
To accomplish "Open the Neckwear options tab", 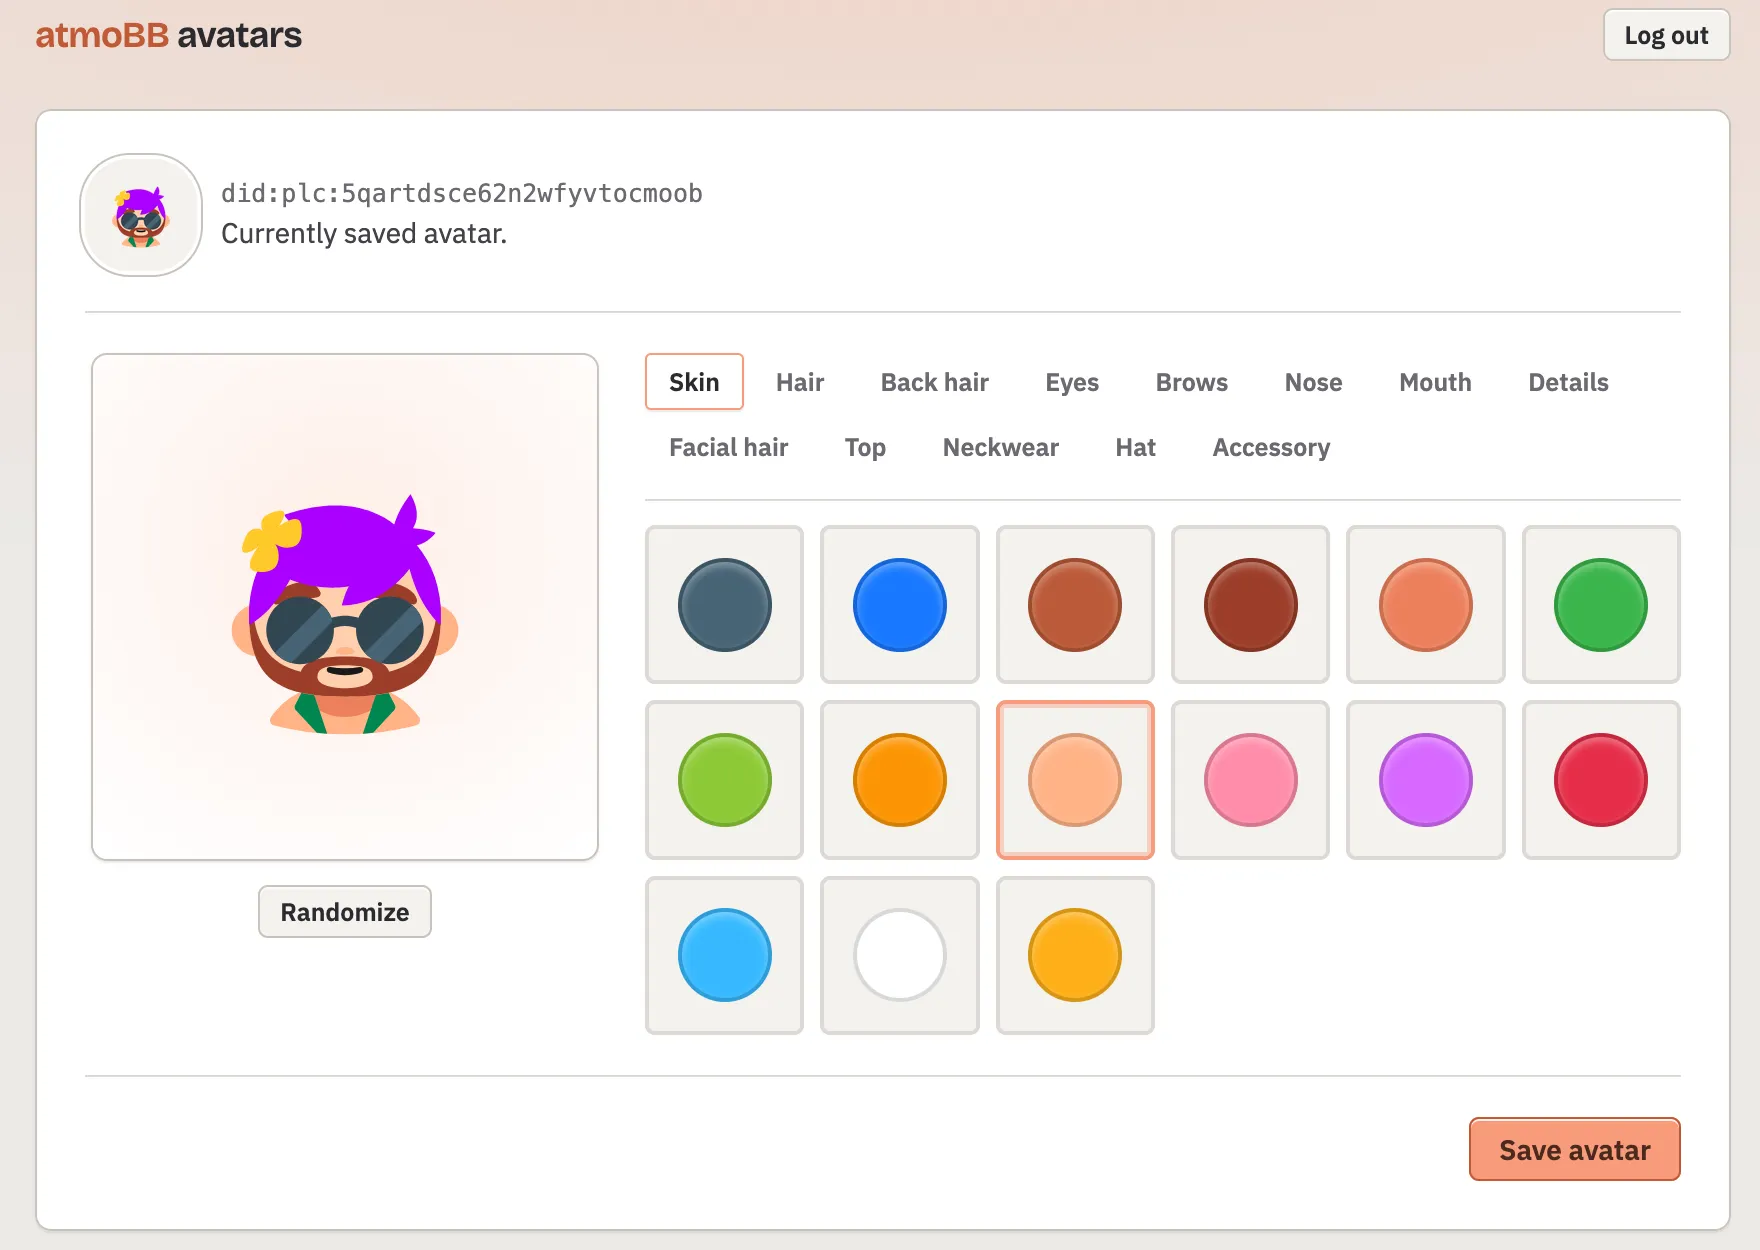I will (x=1000, y=447).
